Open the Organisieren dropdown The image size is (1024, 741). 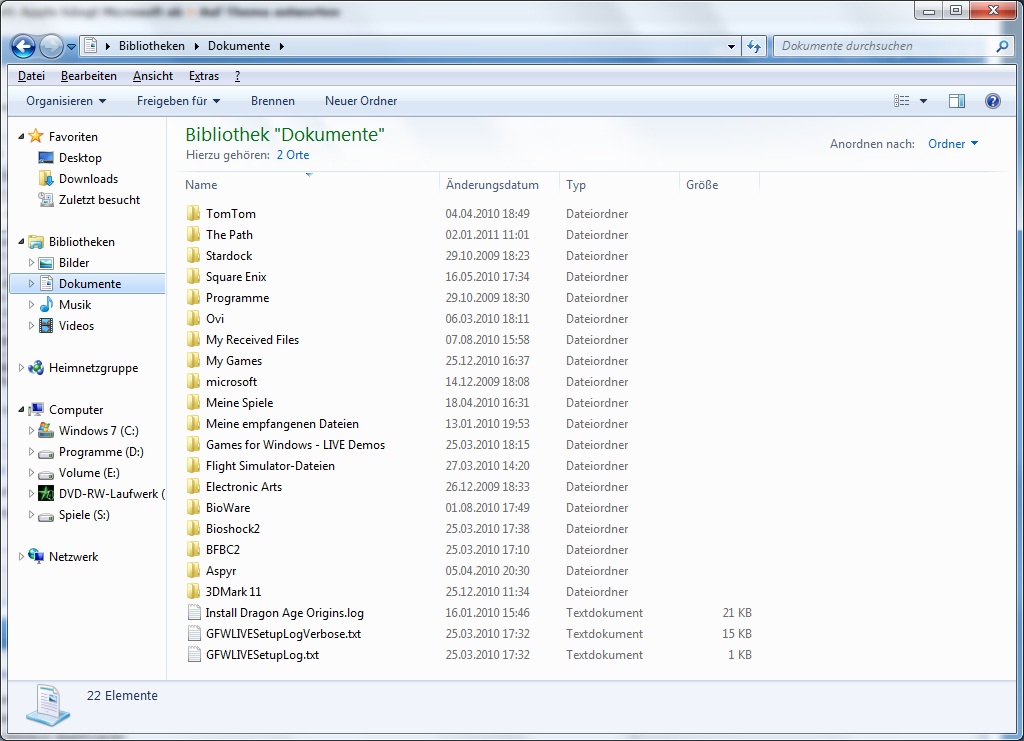[66, 101]
